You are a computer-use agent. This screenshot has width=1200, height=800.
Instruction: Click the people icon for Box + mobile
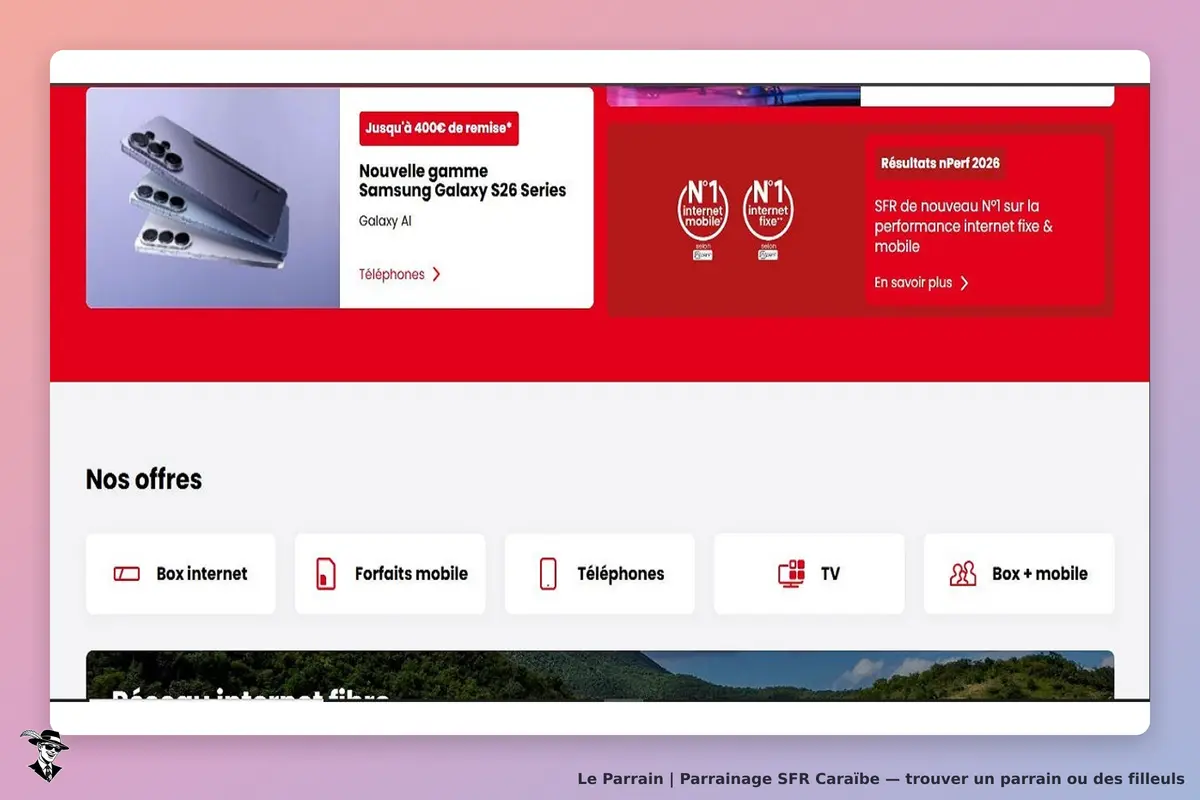(x=963, y=574)
